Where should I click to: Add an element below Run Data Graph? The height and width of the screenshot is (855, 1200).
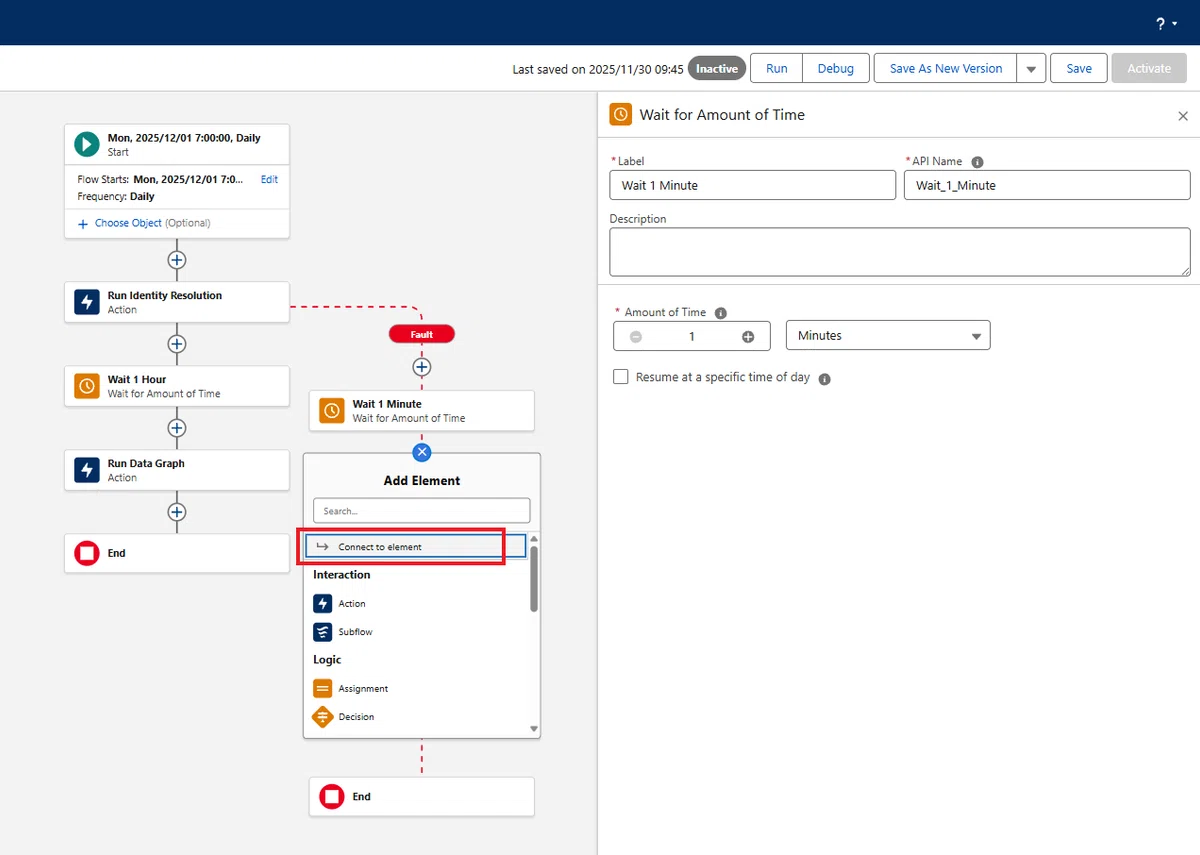coord(177,512)
